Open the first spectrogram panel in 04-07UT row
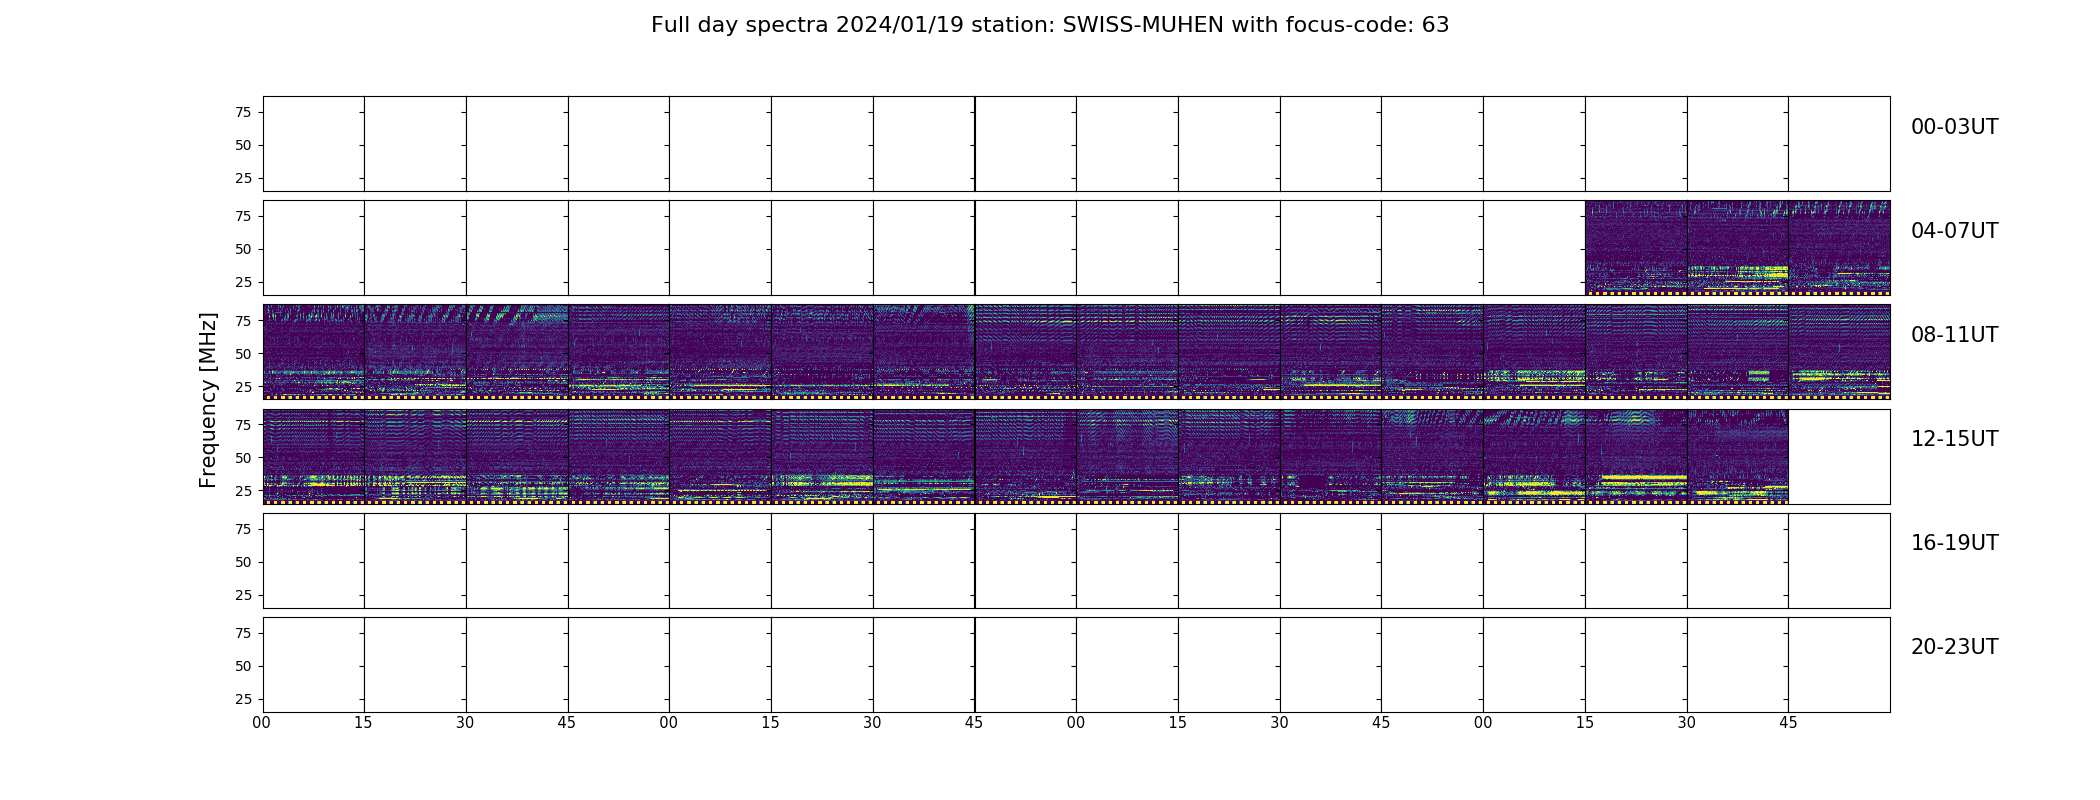 pyautogui.click(x=1636, y=248)
